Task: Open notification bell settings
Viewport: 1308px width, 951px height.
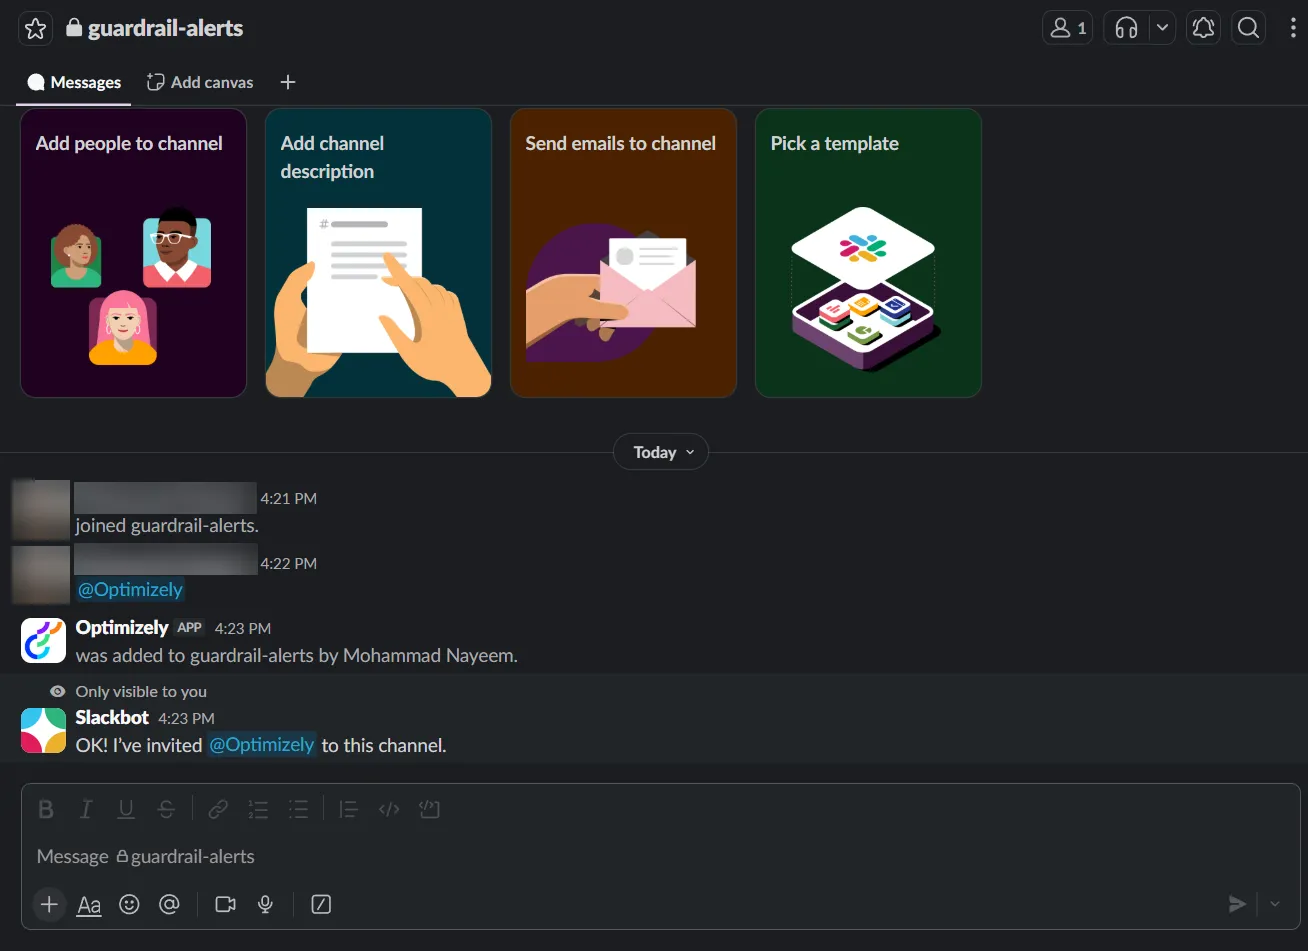Action: point(1204,28)
